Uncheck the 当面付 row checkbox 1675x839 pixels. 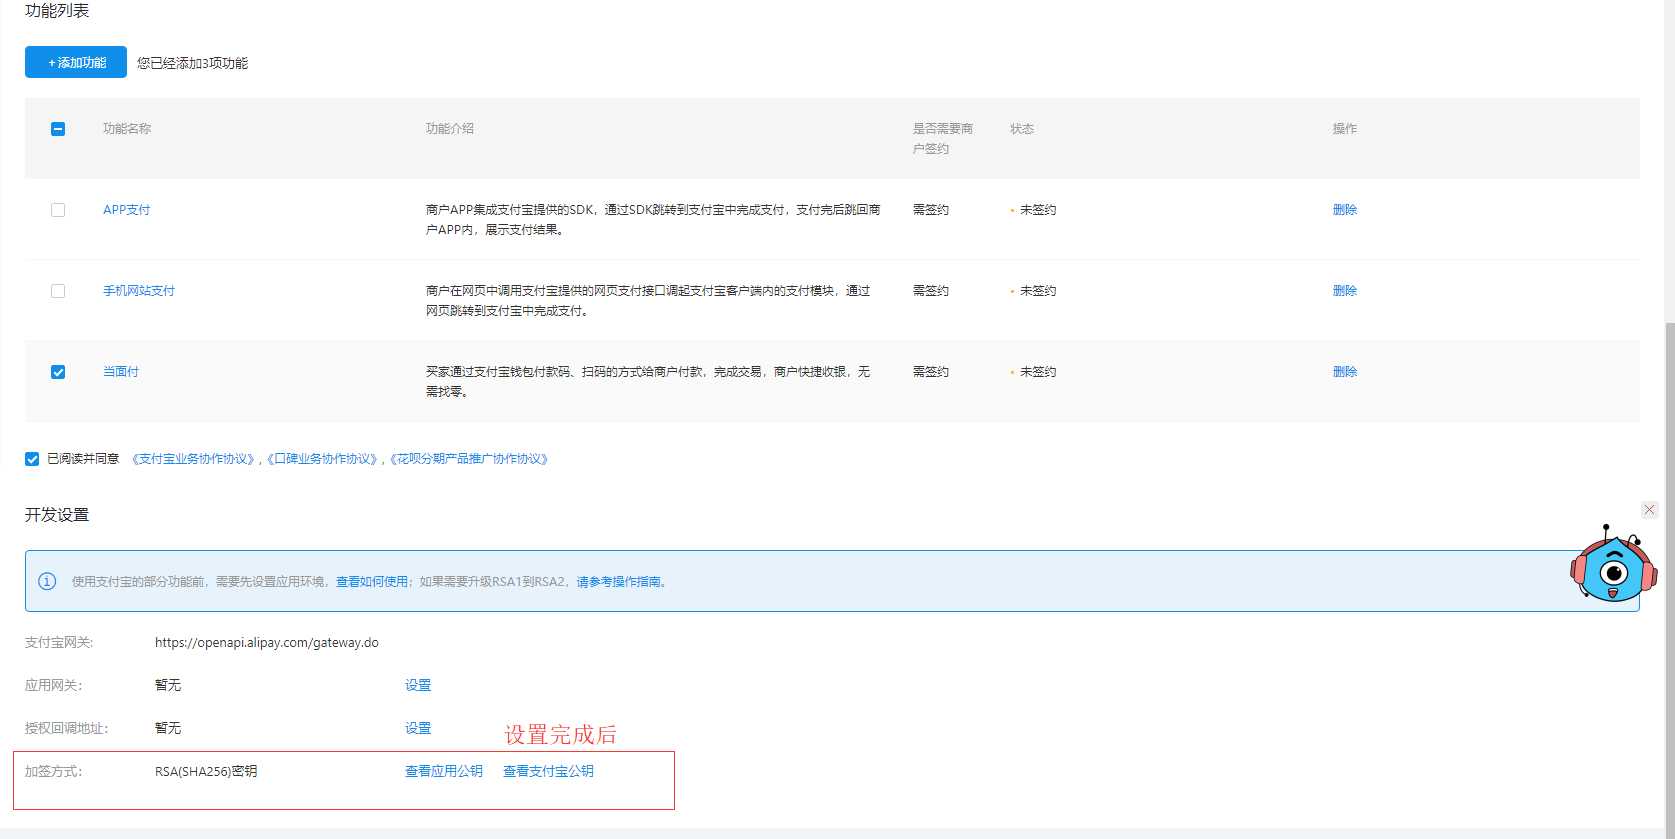(x=58, y=372)
